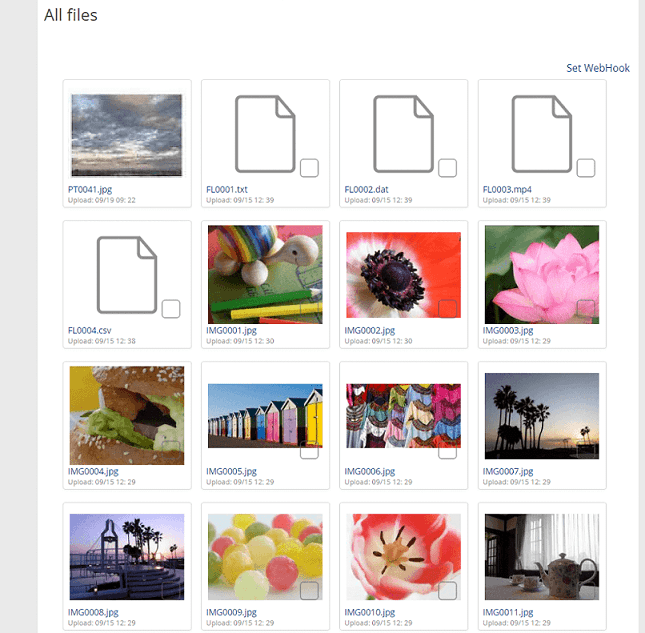Toggle the checkbox for FL0004.csv

click(171, 308)
